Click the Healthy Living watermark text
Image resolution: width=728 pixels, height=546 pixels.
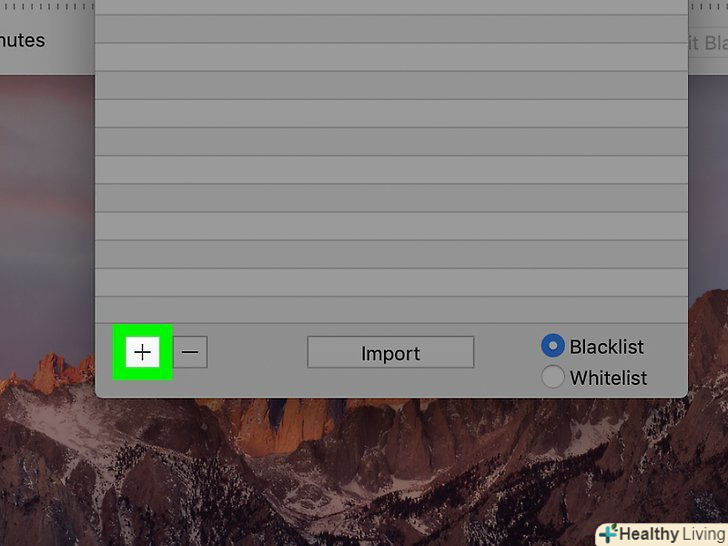(x=673, y=534)
